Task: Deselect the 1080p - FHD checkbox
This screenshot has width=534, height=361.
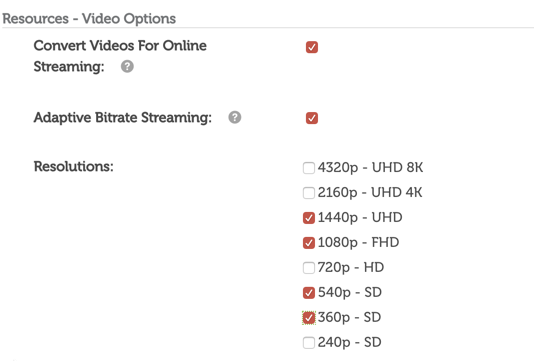Action: (x=309, y=243)
